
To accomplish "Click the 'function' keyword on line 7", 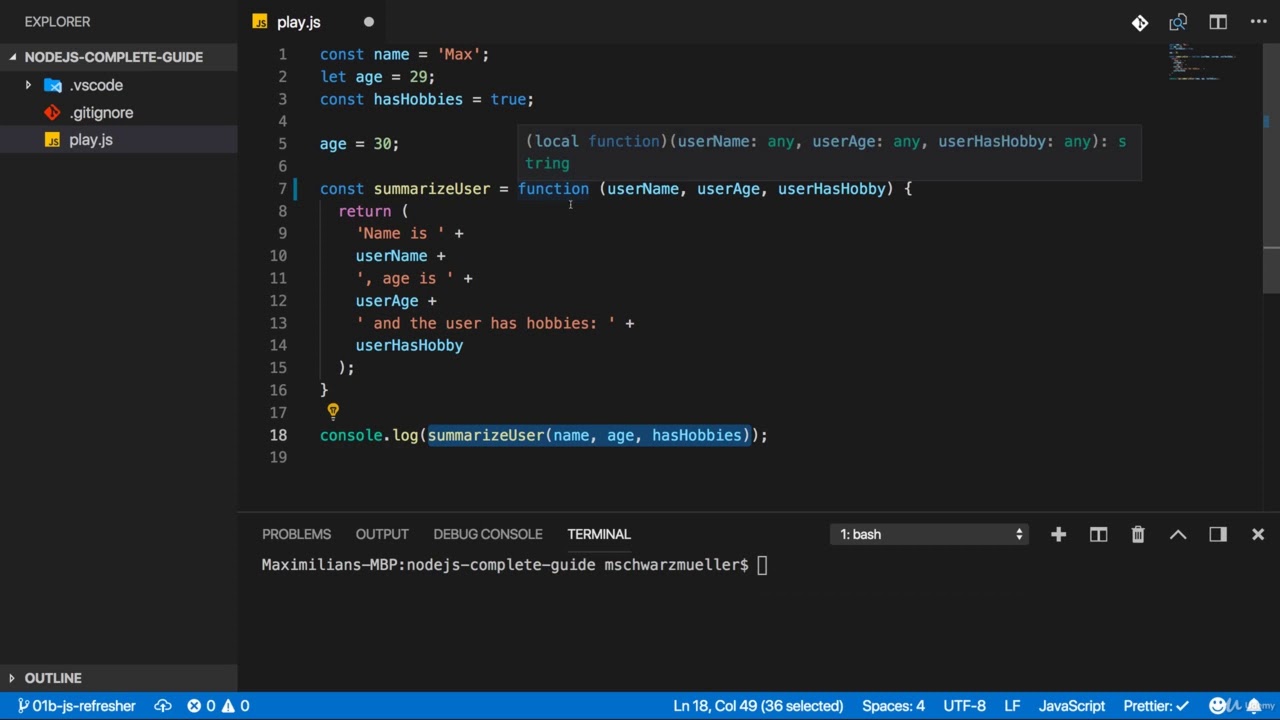I will (x=553, y=188).
